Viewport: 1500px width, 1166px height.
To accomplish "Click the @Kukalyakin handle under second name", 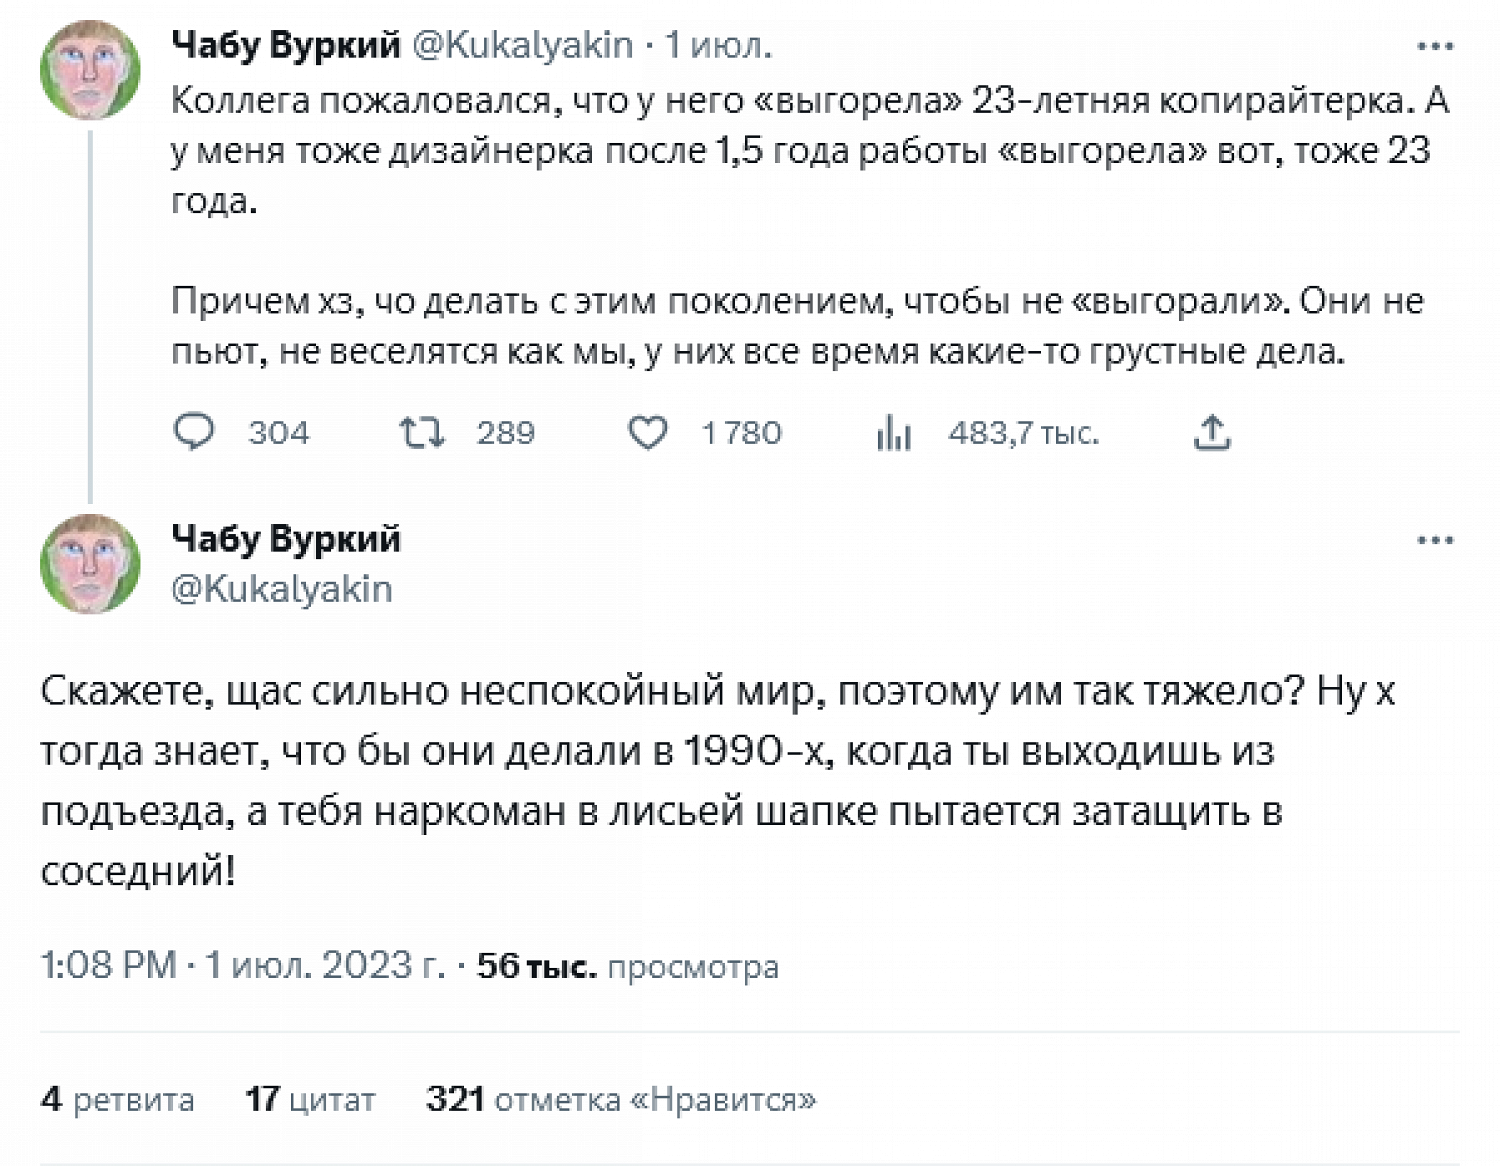I will (x=282, y=589).
